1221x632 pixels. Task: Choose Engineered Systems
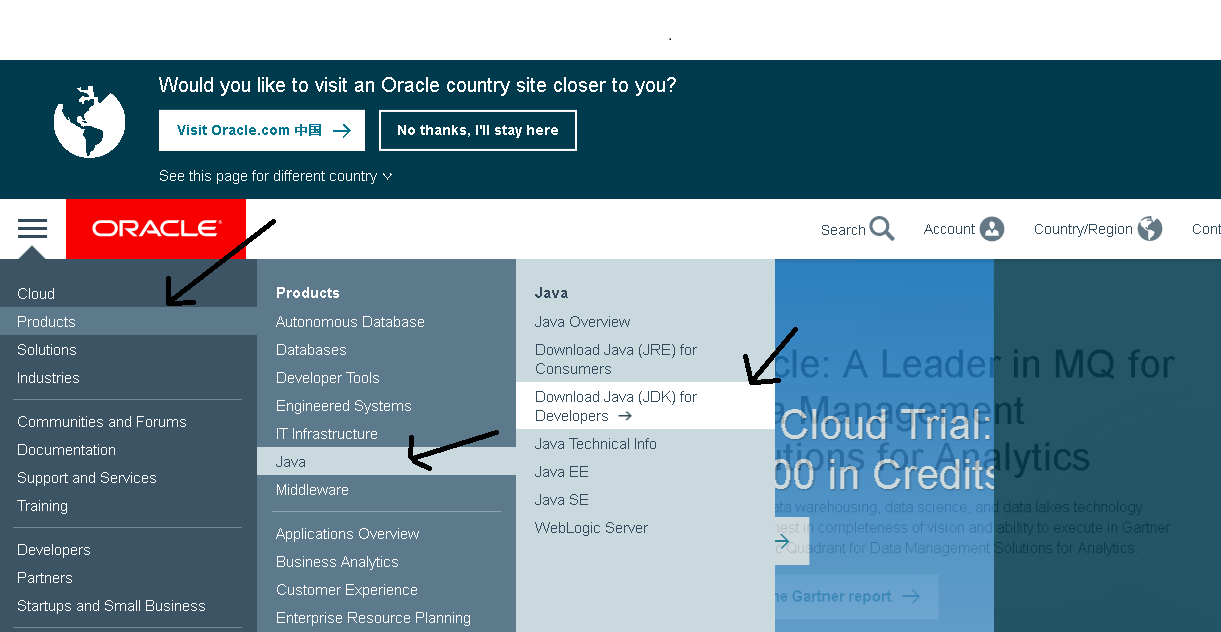(x=344, y=405)
